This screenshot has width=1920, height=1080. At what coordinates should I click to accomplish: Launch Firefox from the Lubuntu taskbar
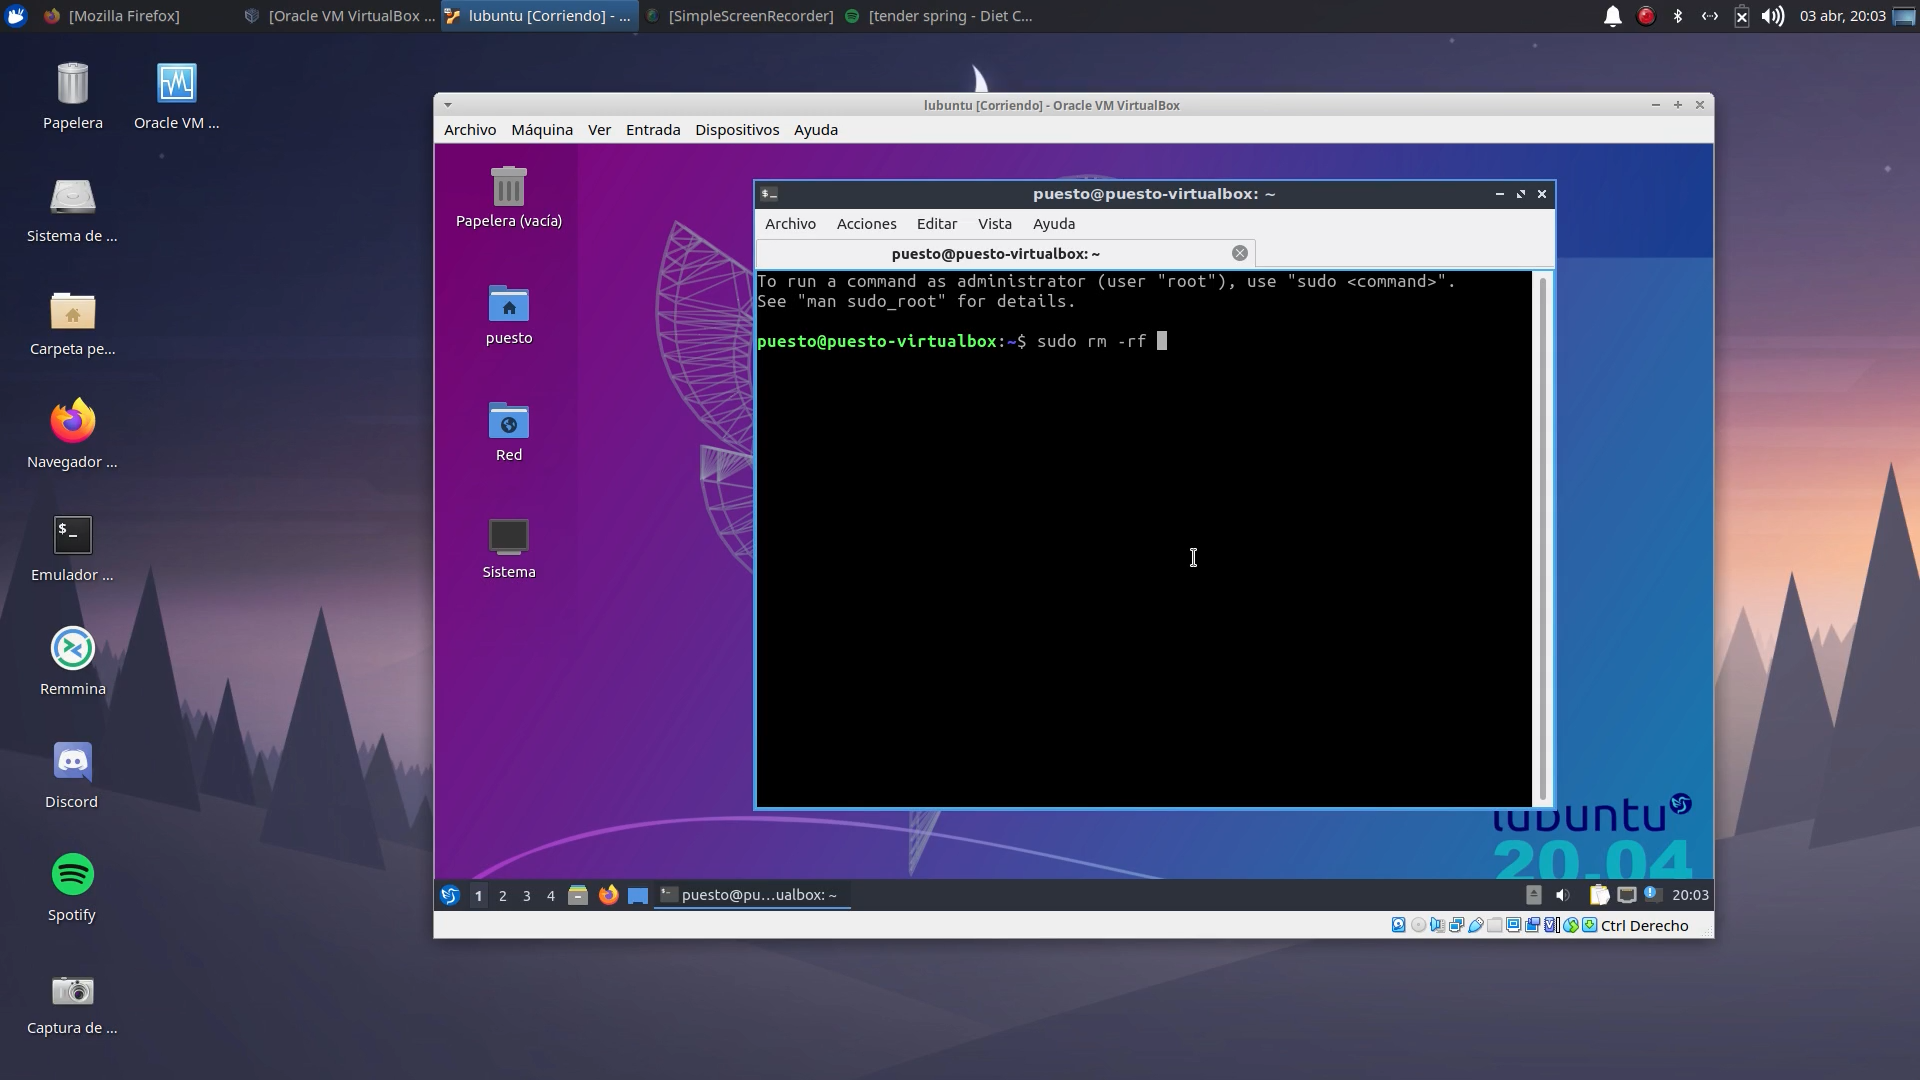tap(608, 895)
